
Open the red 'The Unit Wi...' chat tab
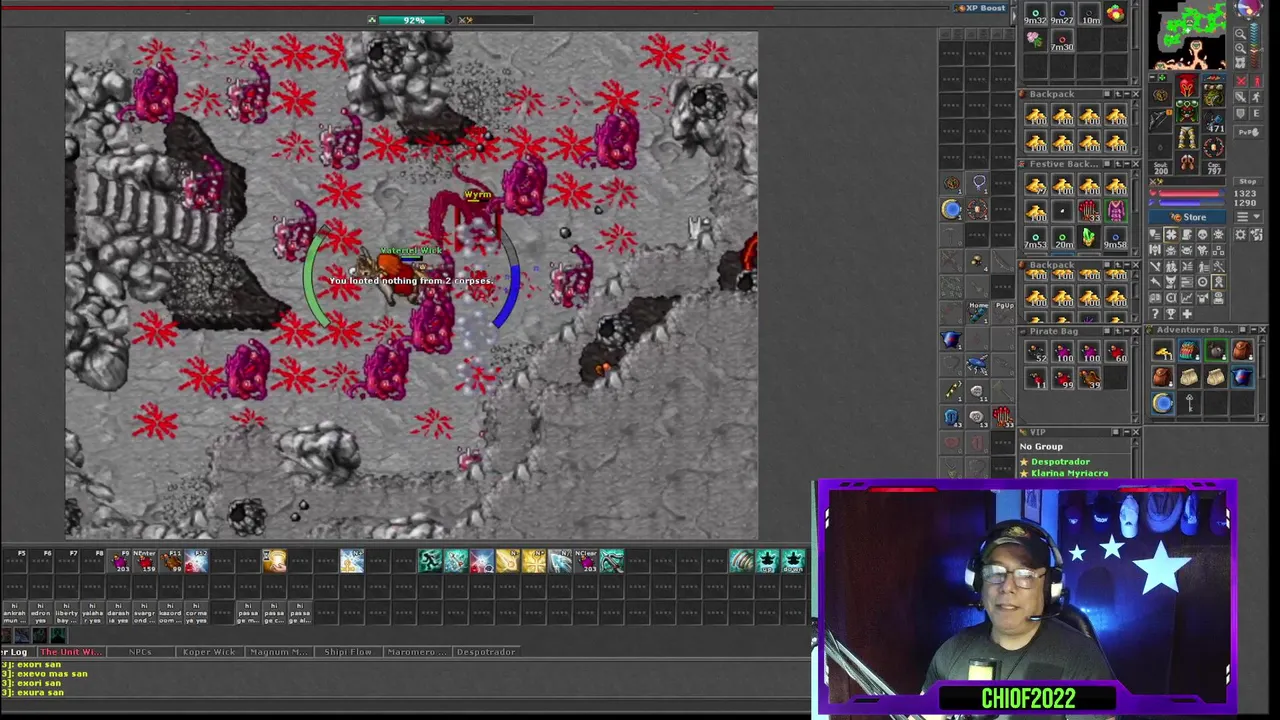point(70,652)
